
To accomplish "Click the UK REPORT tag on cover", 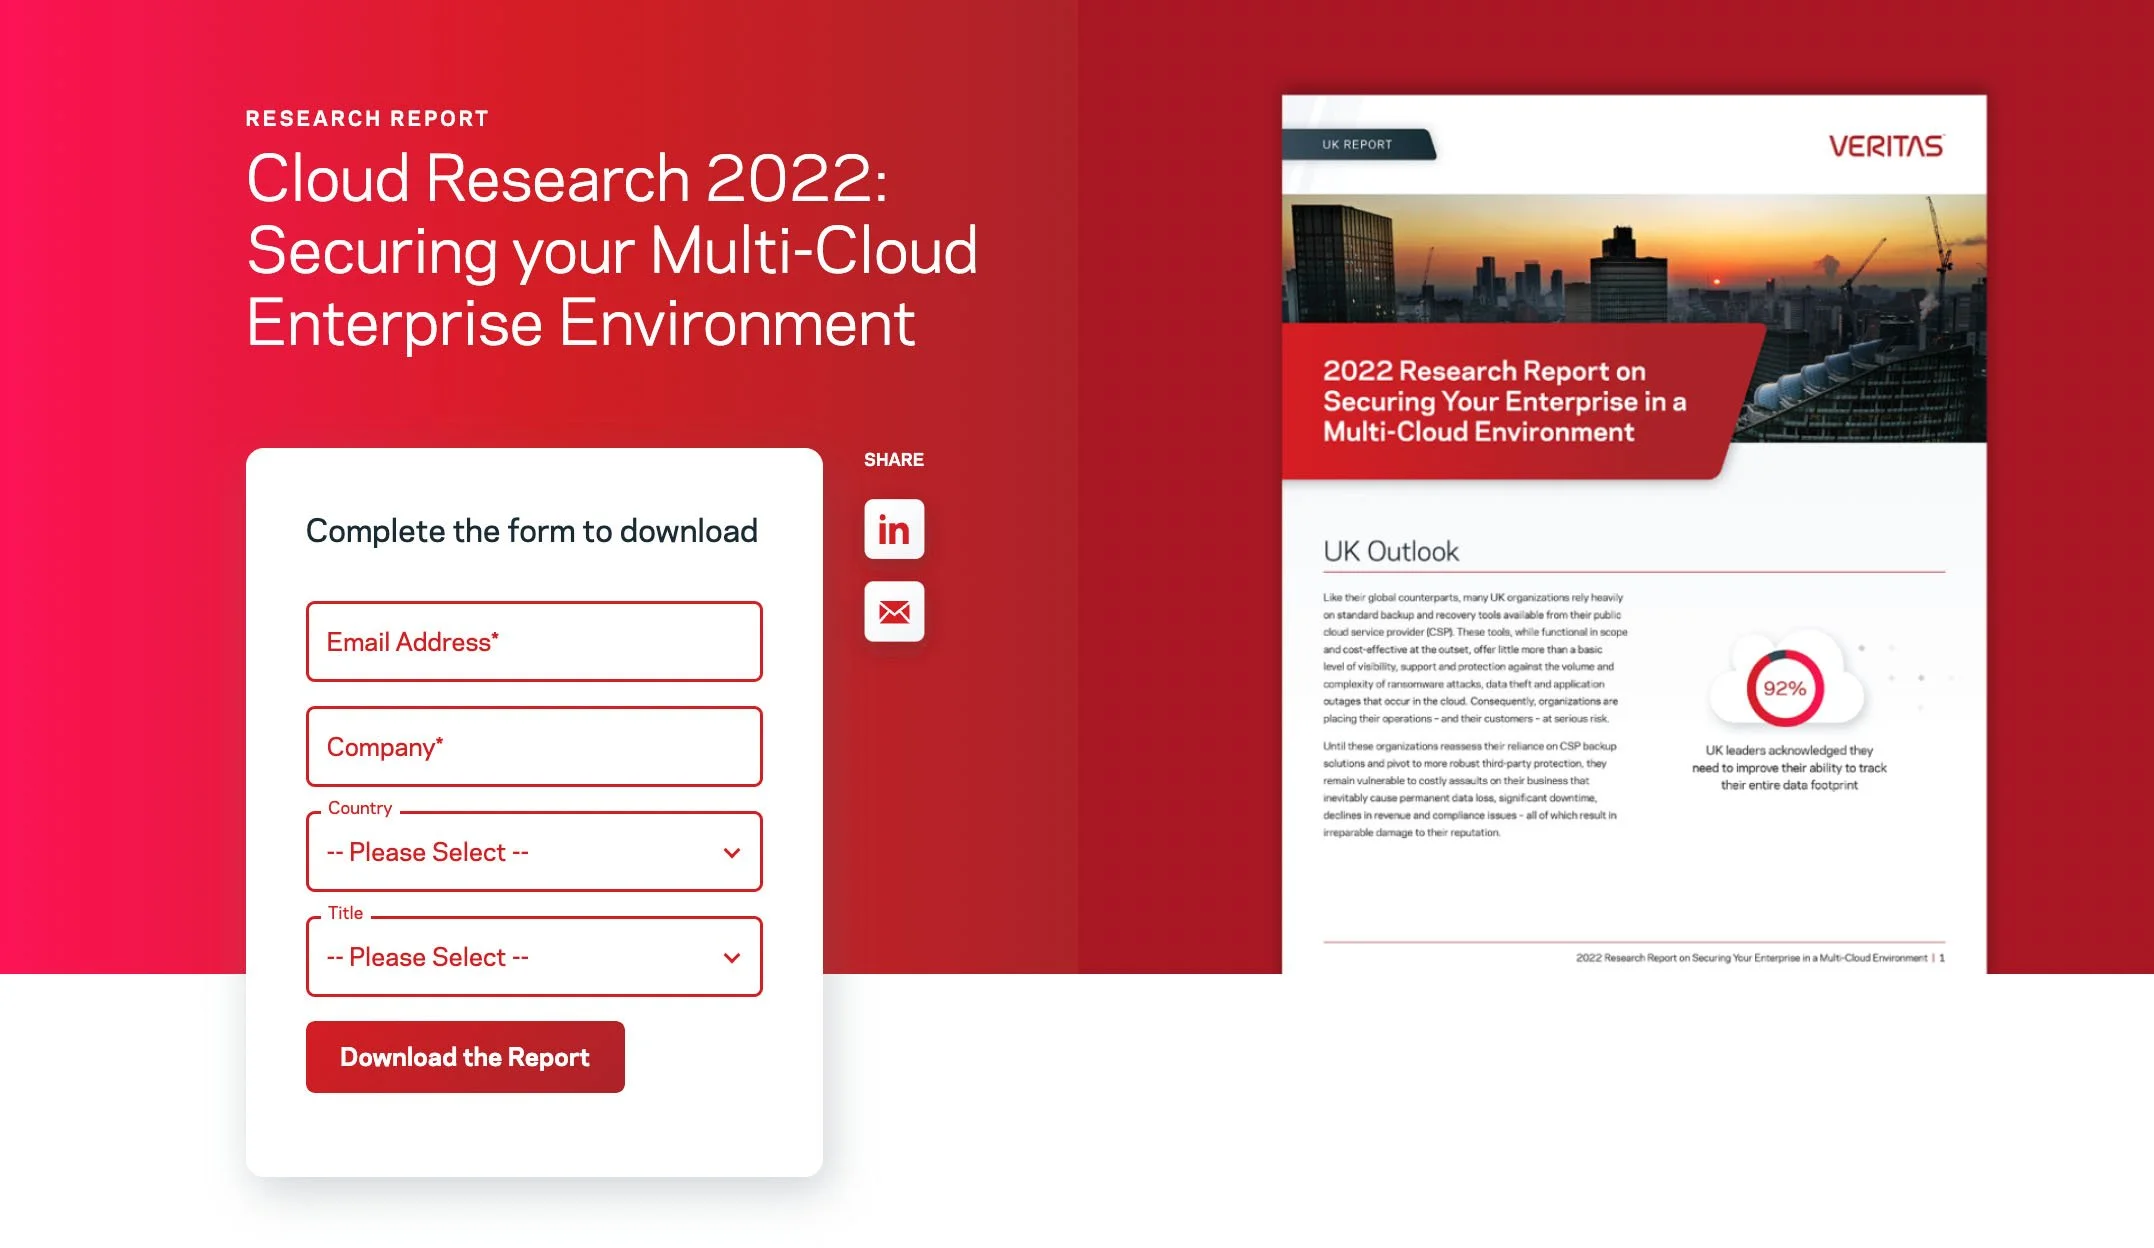I will coord(1356,144).
